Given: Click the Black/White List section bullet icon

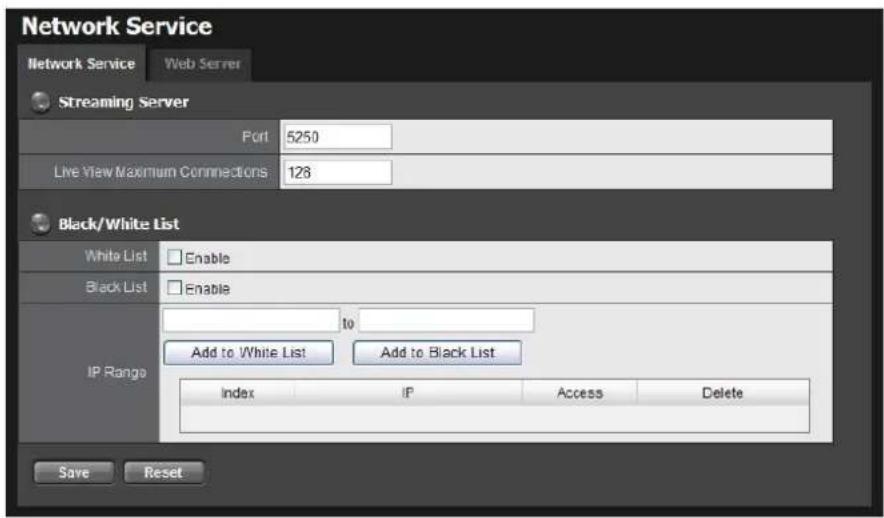Looking at the screenshot, I should pyautogui.click(x=41, y=224).
